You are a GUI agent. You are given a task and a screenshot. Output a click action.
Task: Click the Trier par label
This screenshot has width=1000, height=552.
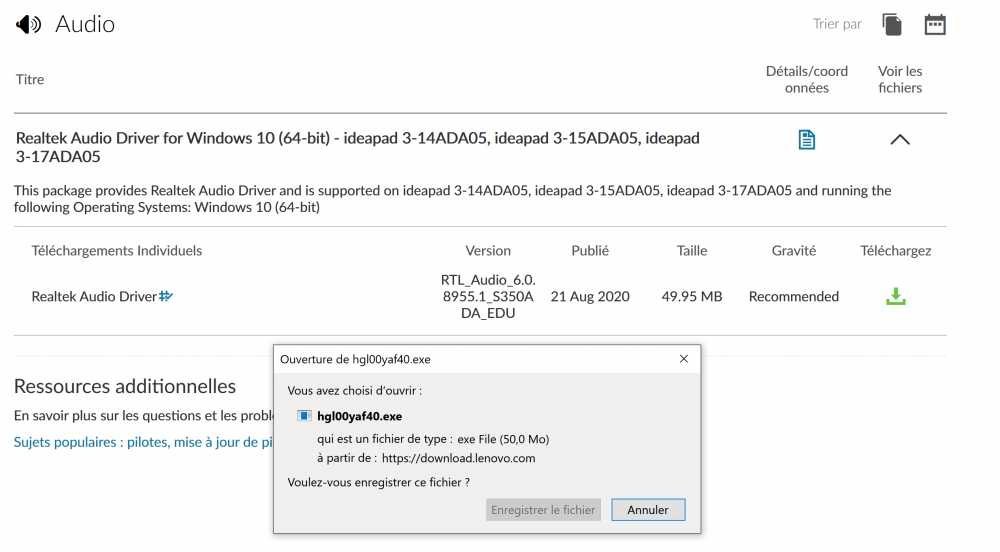pyautogui.click(x=837, y=24)
